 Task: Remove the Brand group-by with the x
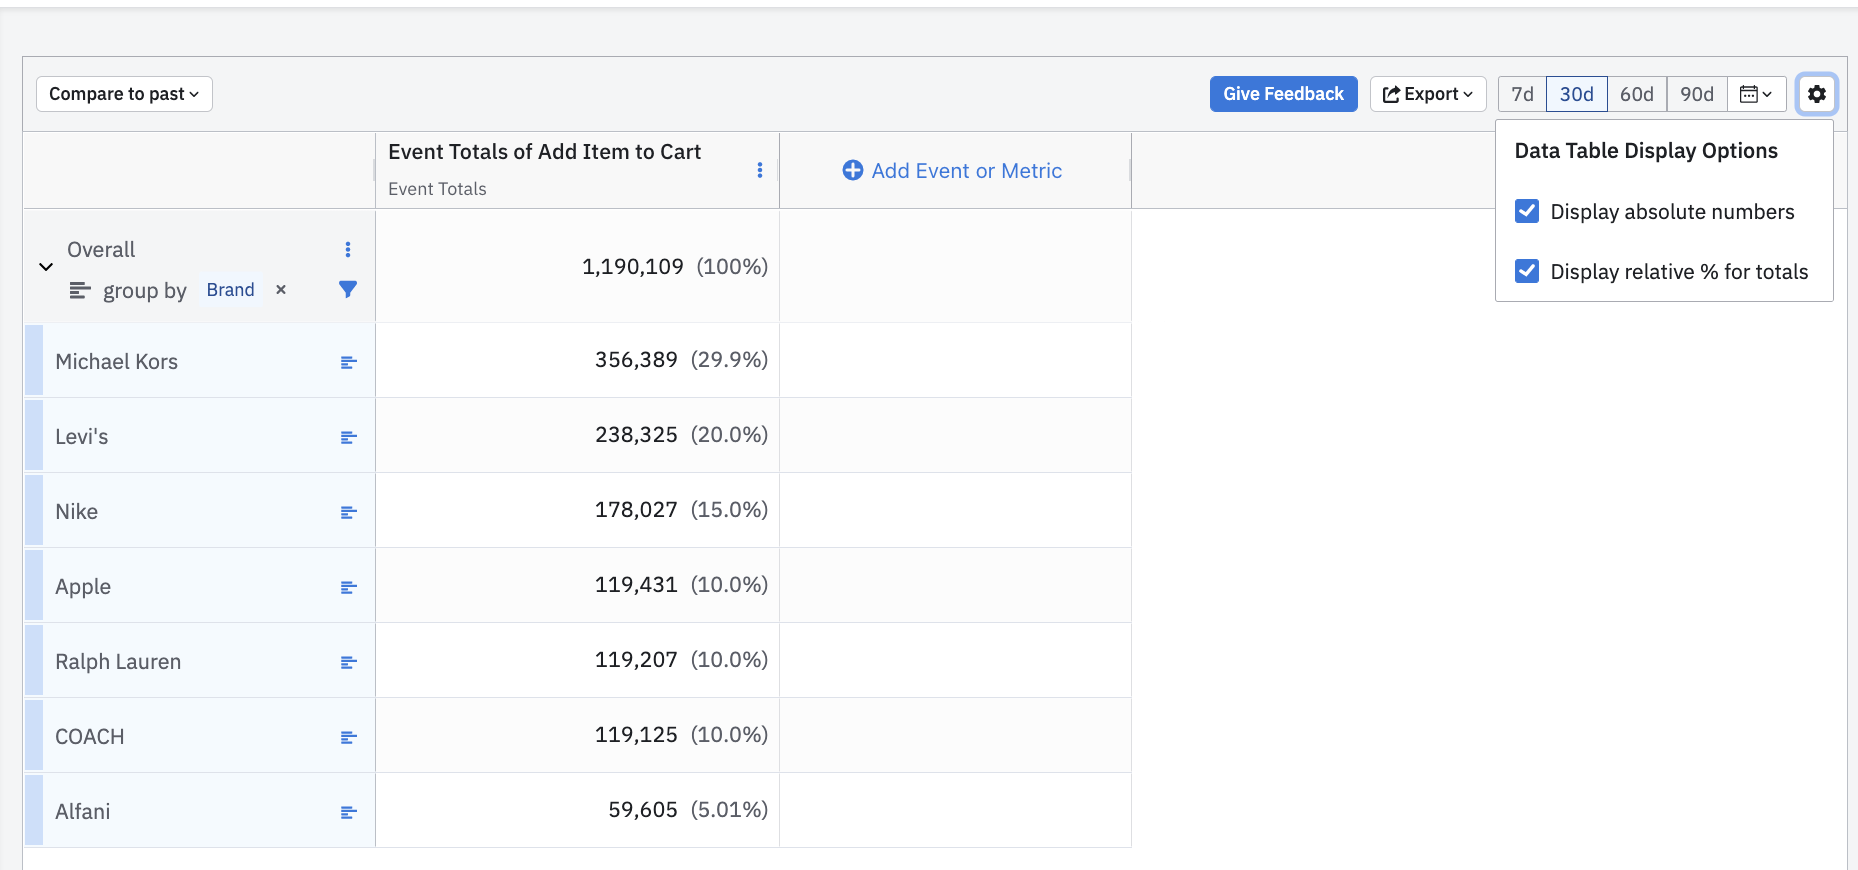pos(281,290)
